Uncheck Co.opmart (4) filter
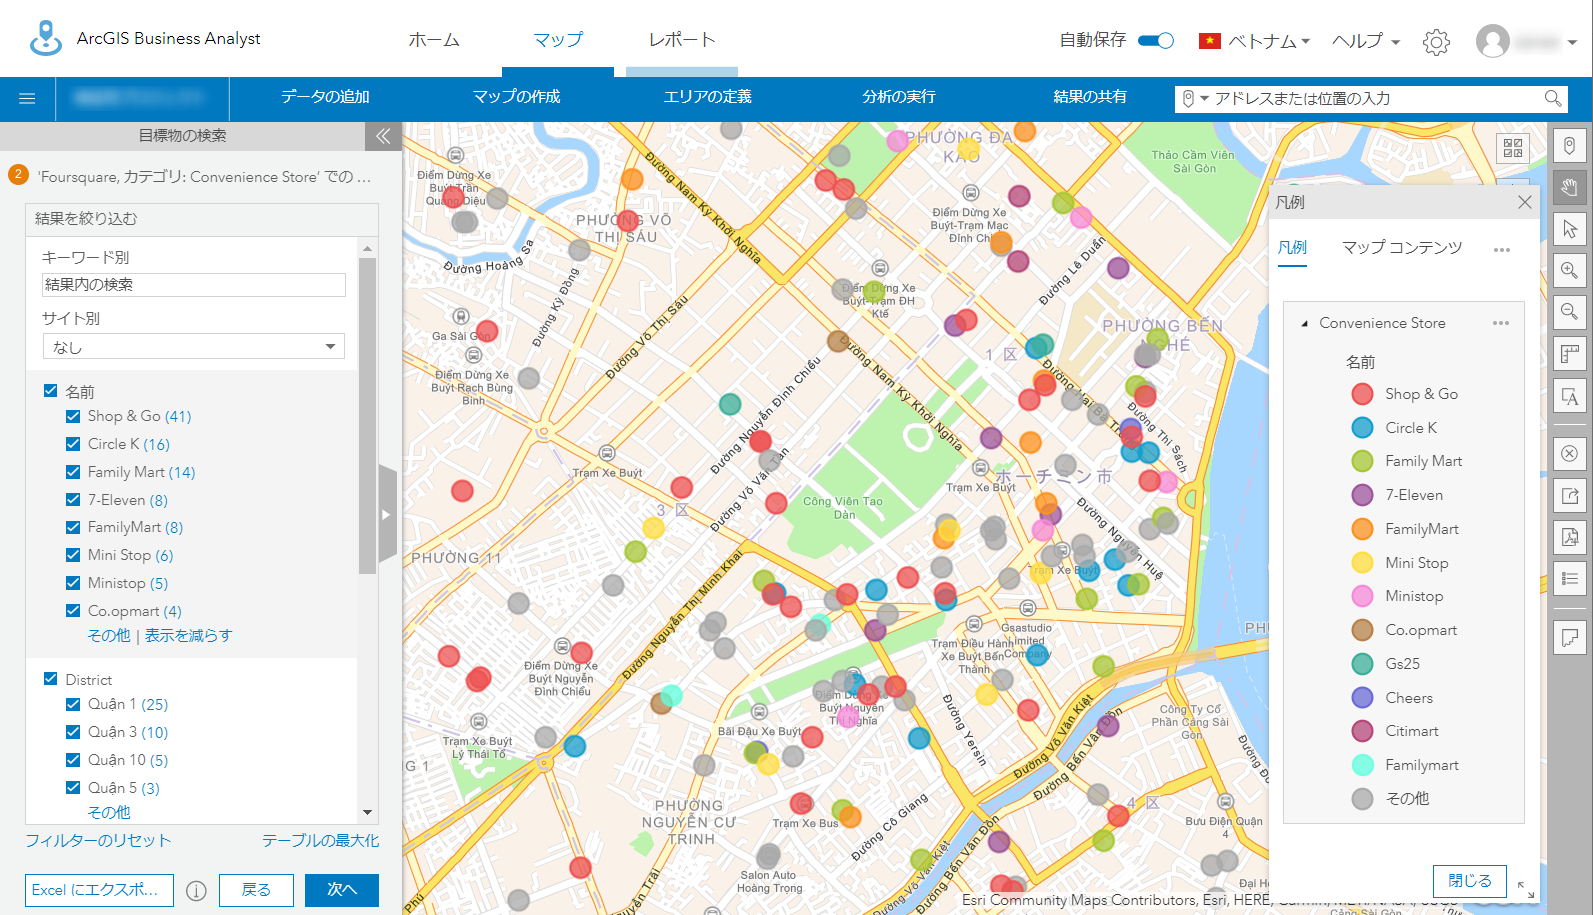This screenshot has height=915, width=1593. pos(73,610)
